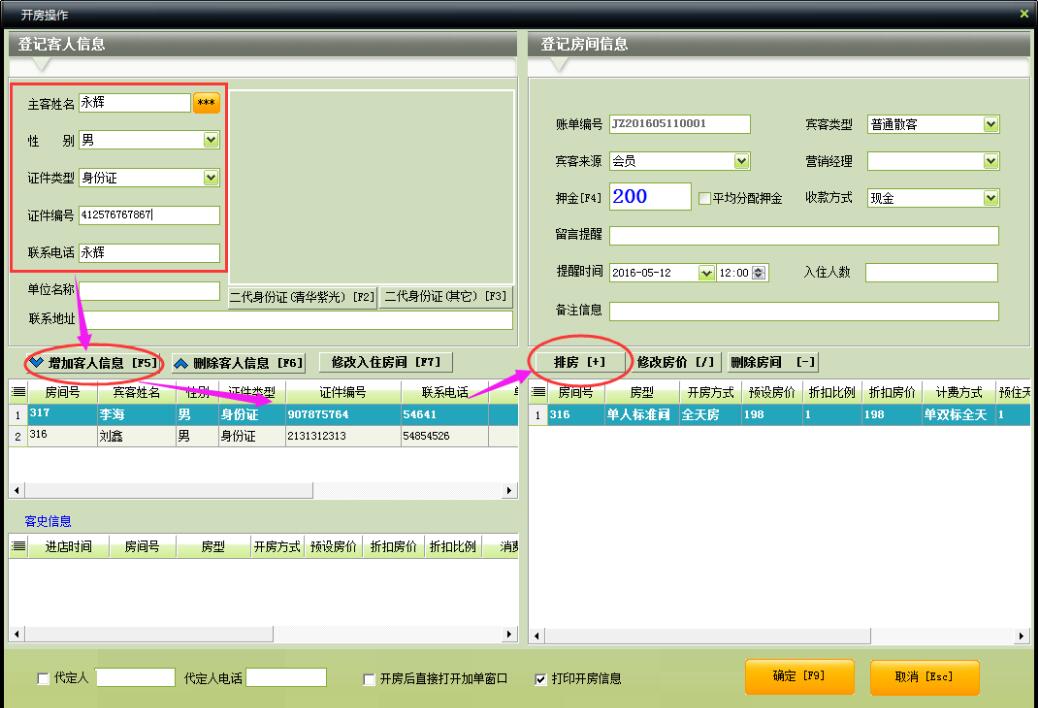1038x708 pixels.
Task: Click phone cell 54641
Action: coord(444,415)
